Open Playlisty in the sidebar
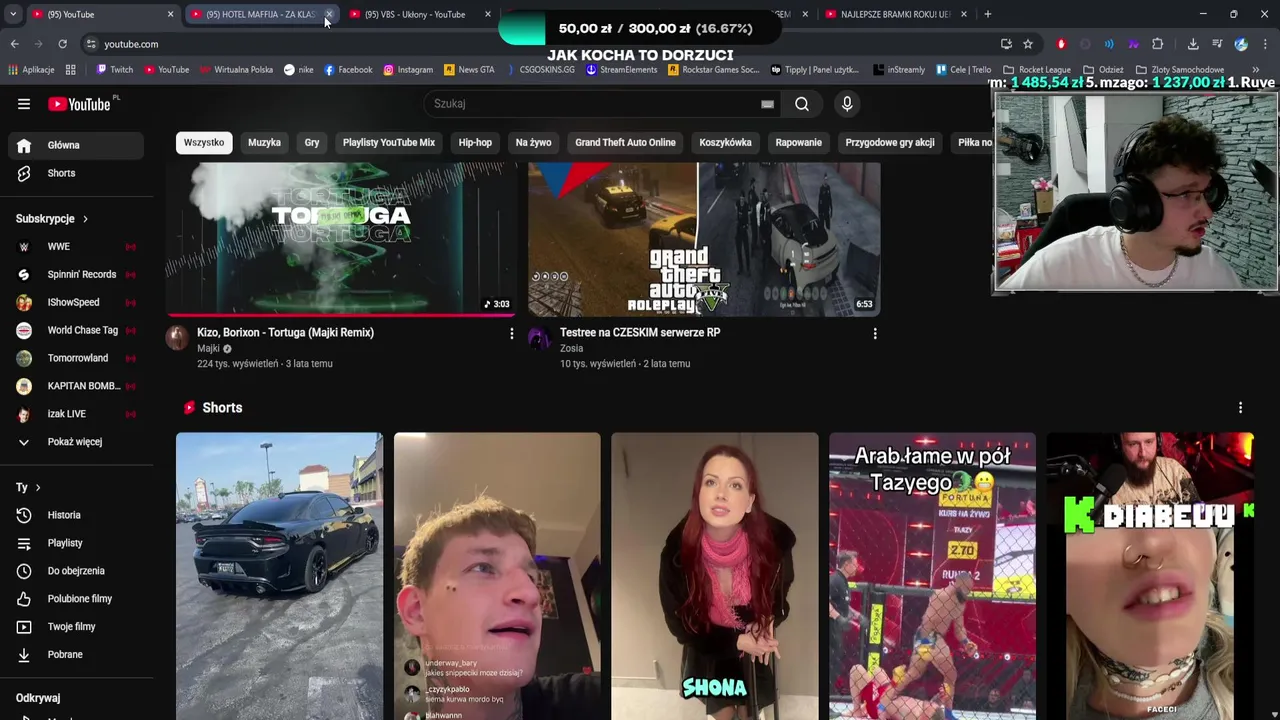 click(x=76, y=543)
